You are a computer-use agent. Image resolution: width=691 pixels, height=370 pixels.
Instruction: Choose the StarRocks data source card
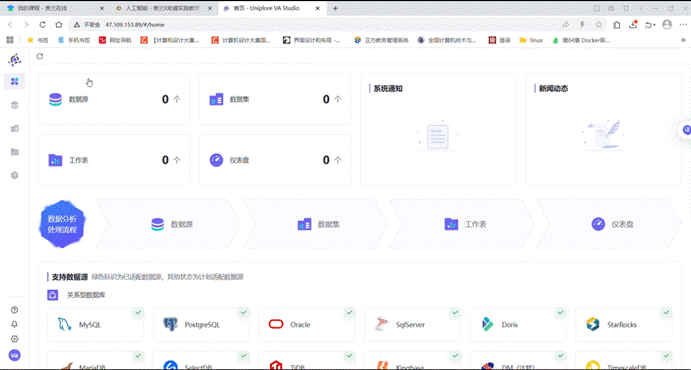pyautogui.click(x=624, y=325)
